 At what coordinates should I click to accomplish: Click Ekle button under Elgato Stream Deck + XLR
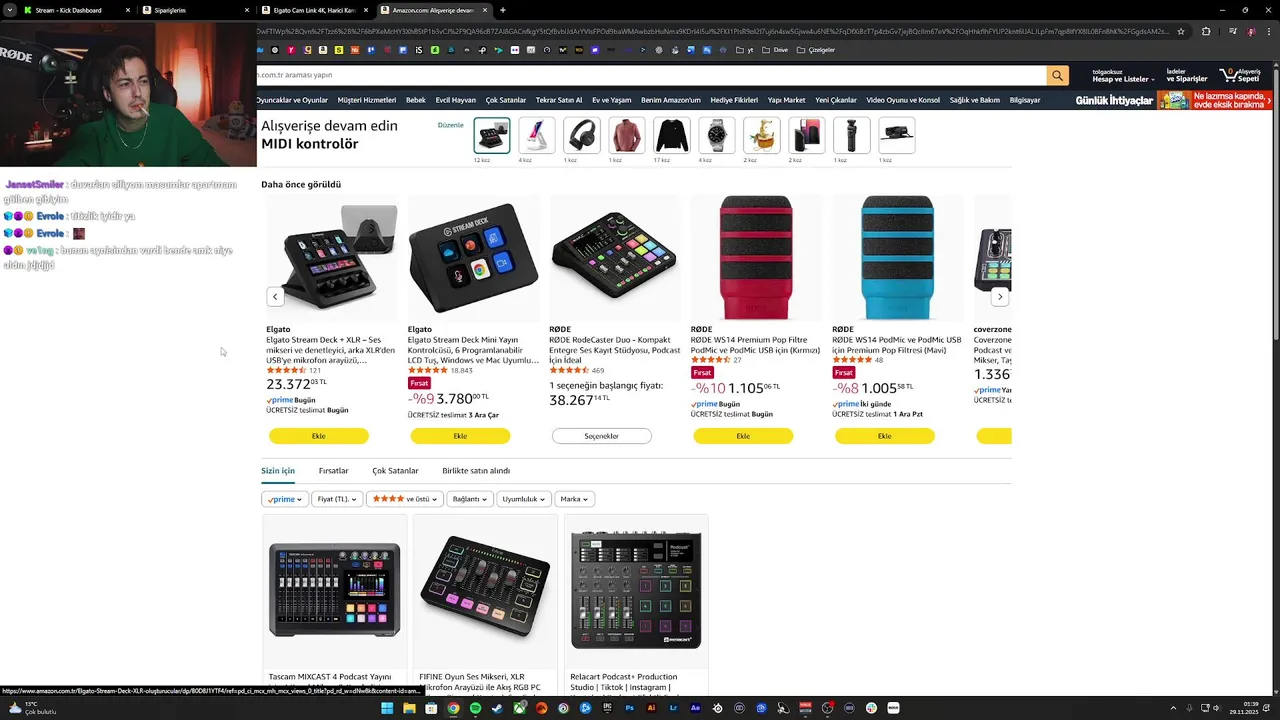coord(319,436)
